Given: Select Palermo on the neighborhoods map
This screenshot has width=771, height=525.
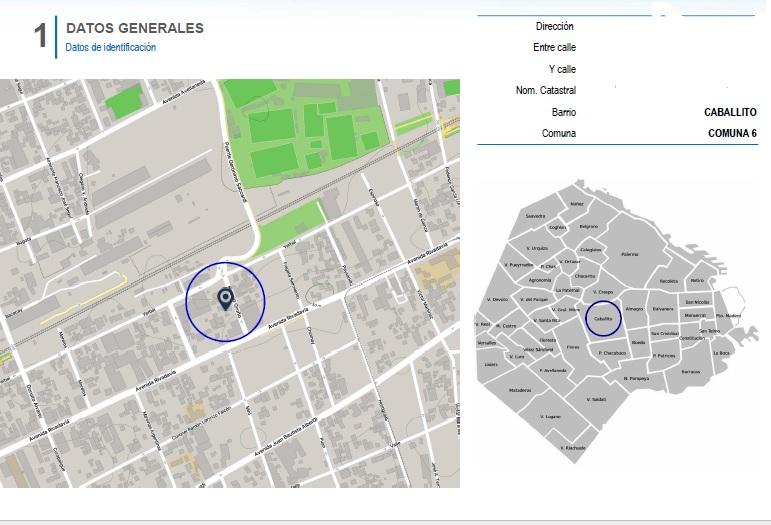Looking at the screenshot, I should (x=629, y=254).
